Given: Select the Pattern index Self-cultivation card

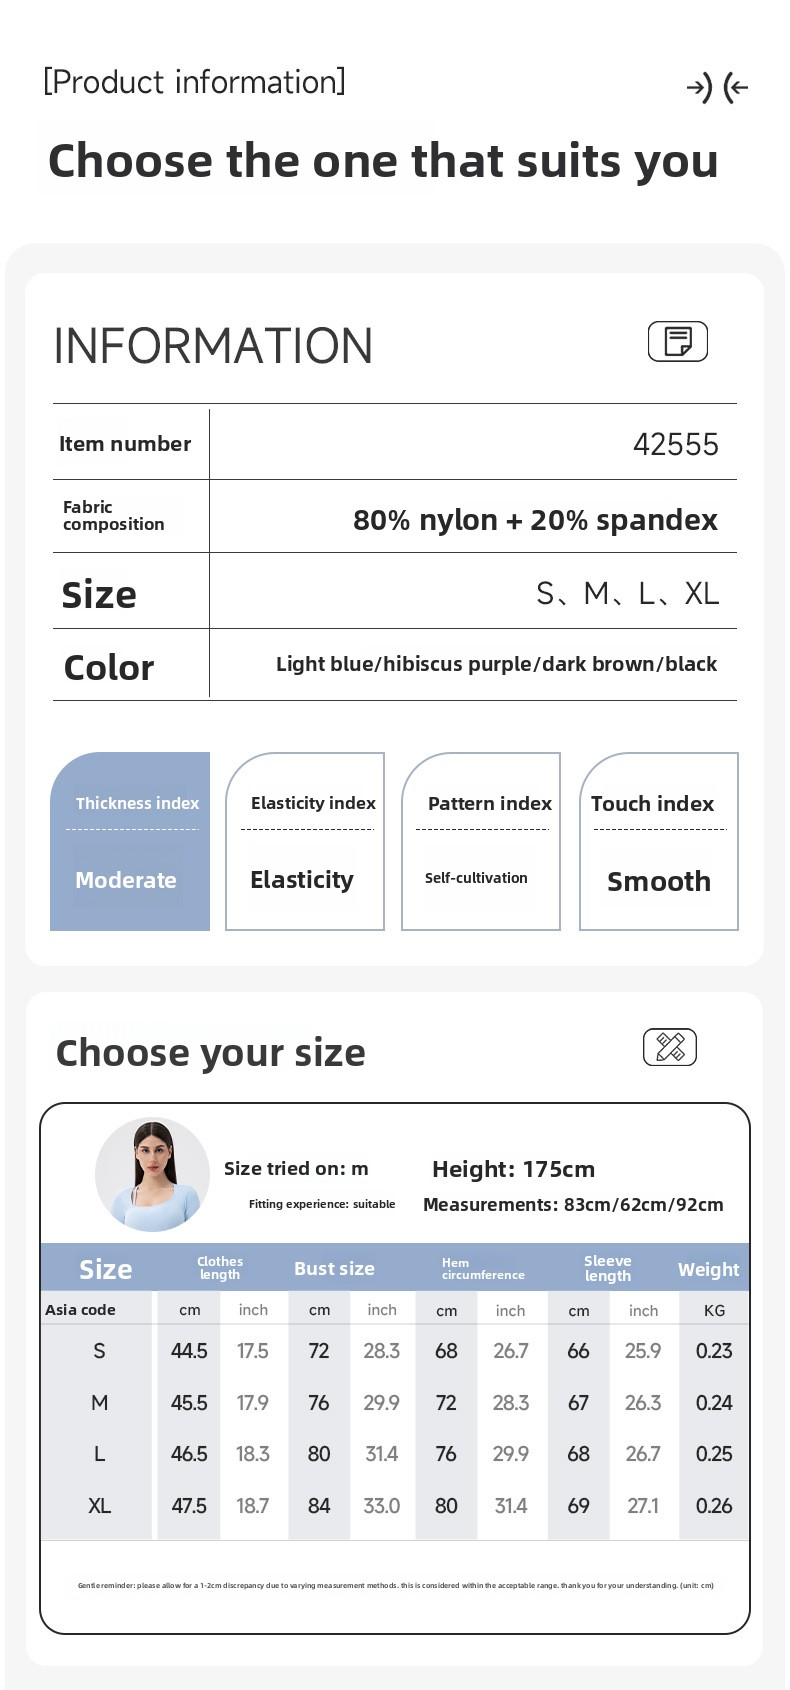Looking at the screenshot, I should (481, 842).
